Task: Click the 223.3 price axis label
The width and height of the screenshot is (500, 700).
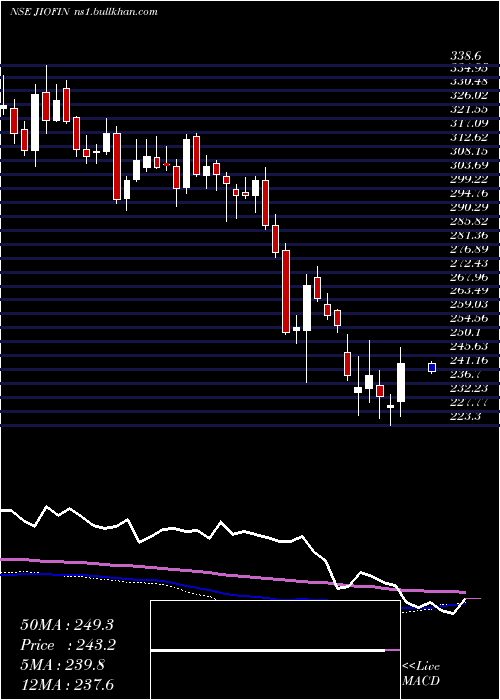Action: point(466,417)
